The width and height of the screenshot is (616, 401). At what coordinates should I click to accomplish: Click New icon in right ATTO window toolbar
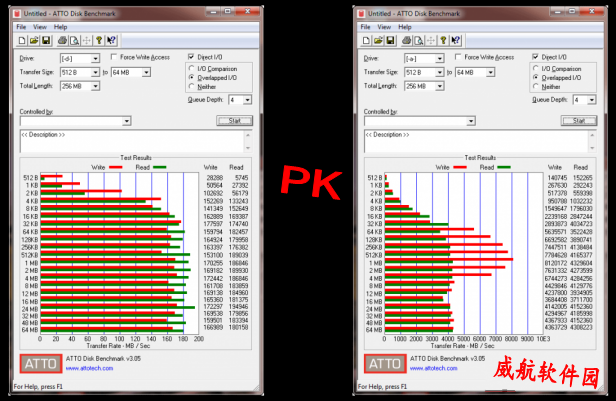(366, 40)
